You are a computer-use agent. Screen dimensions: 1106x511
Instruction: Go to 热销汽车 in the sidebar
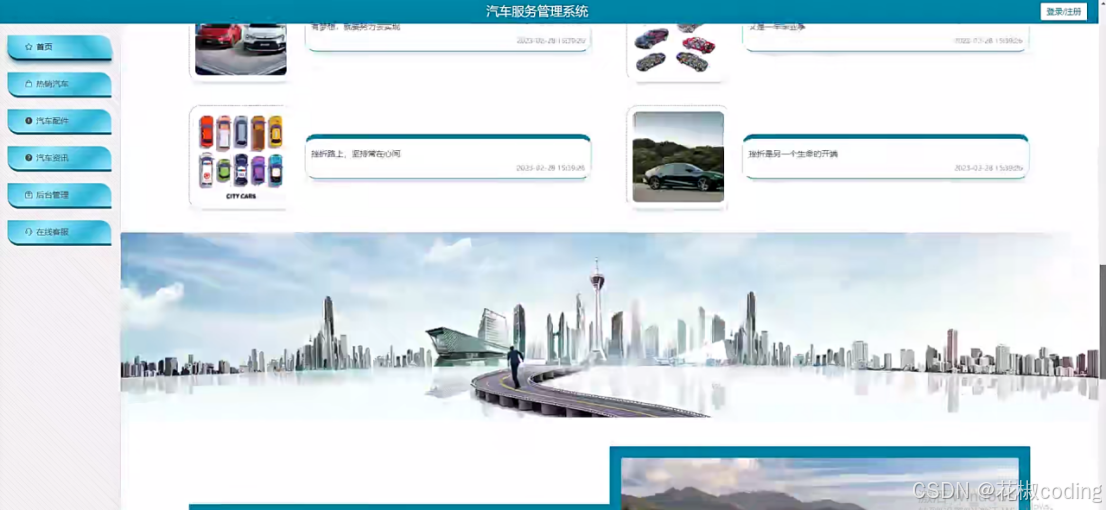tap(60, 84)
